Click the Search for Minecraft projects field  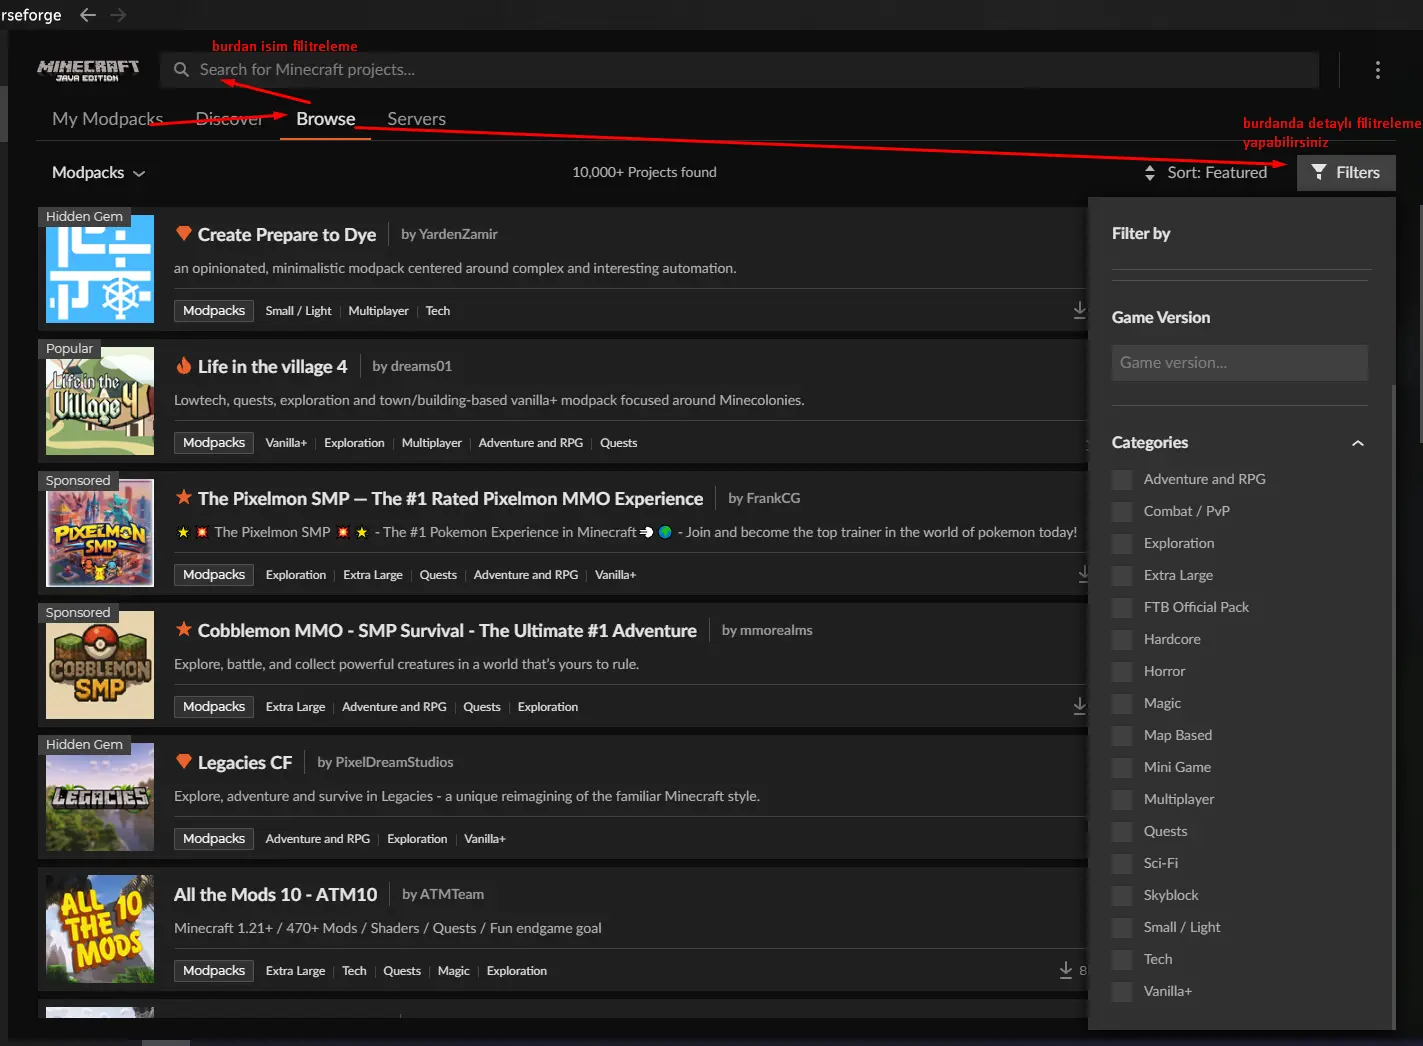(x=739, y=70)
